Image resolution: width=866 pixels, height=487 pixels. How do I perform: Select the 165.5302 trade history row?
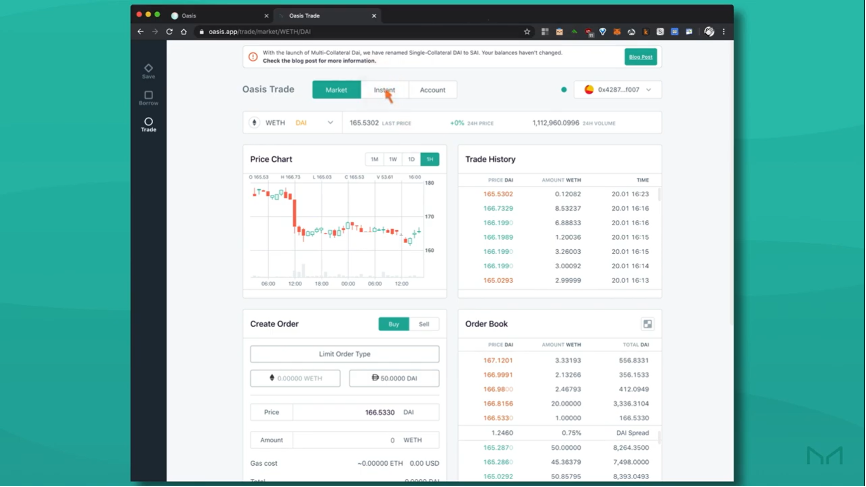click(558, 194)
